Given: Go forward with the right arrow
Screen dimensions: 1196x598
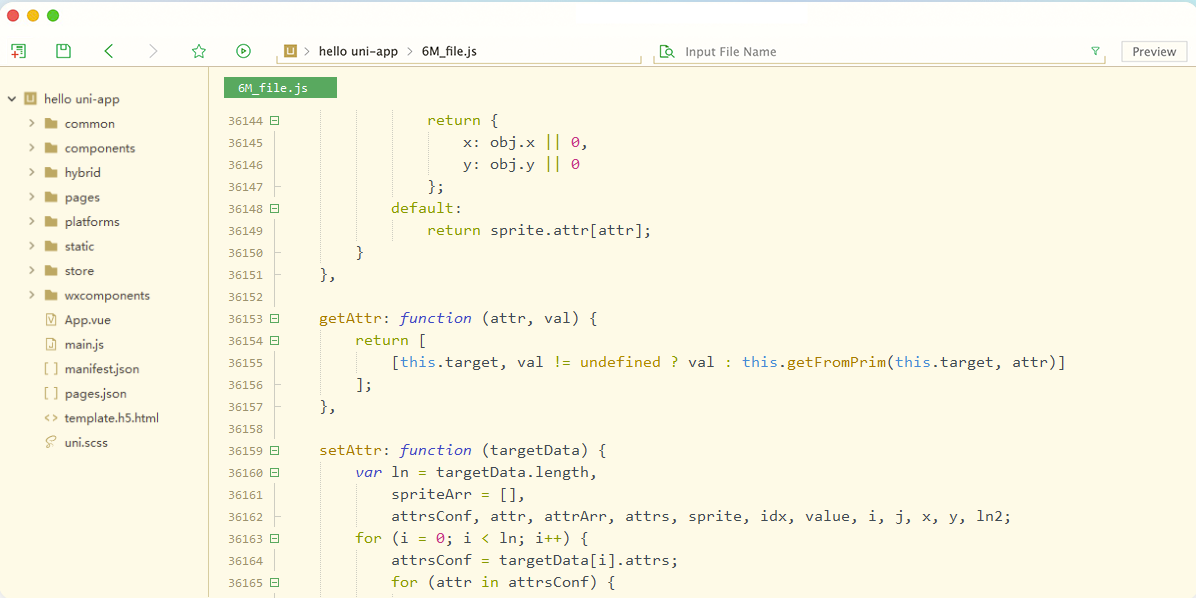Looking at the screenshot, I should coord(153,51).
